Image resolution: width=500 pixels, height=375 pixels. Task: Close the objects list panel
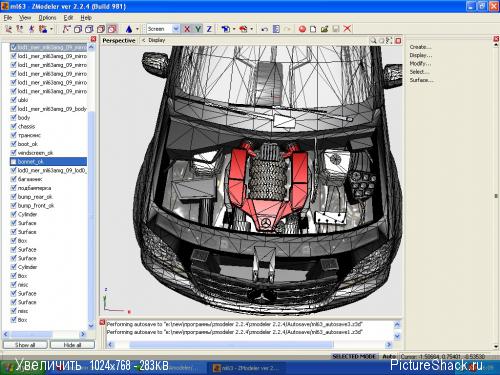tap(94, 39)
